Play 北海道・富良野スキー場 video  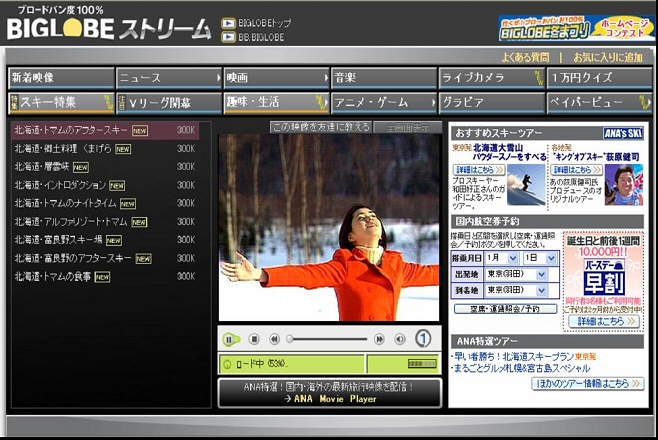[105, 240]
